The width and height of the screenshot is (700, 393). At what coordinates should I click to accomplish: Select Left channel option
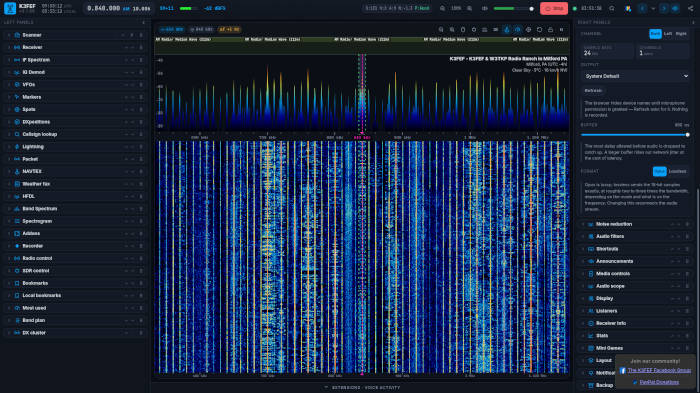point(667,34)
